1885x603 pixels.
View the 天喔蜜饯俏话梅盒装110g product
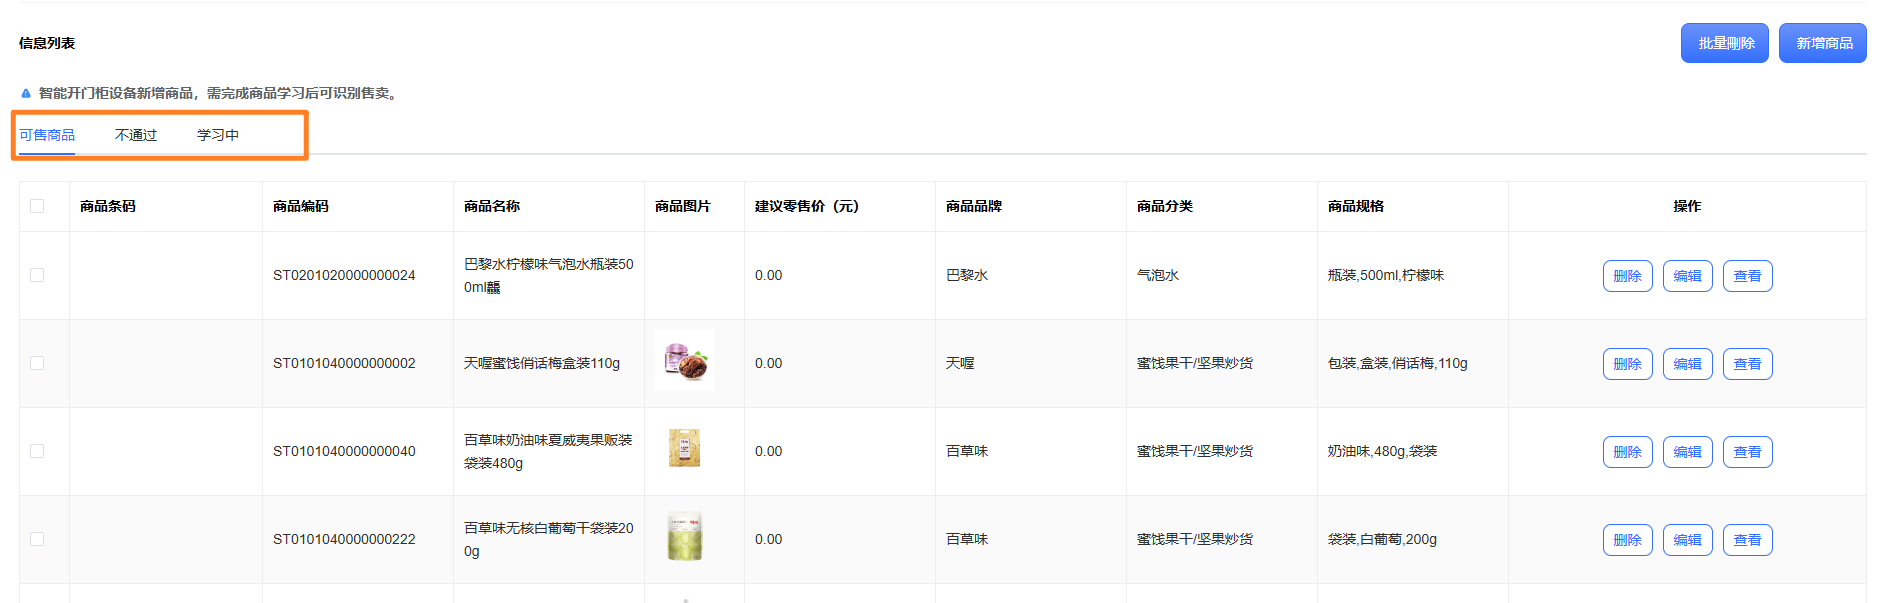[1748, 364]
